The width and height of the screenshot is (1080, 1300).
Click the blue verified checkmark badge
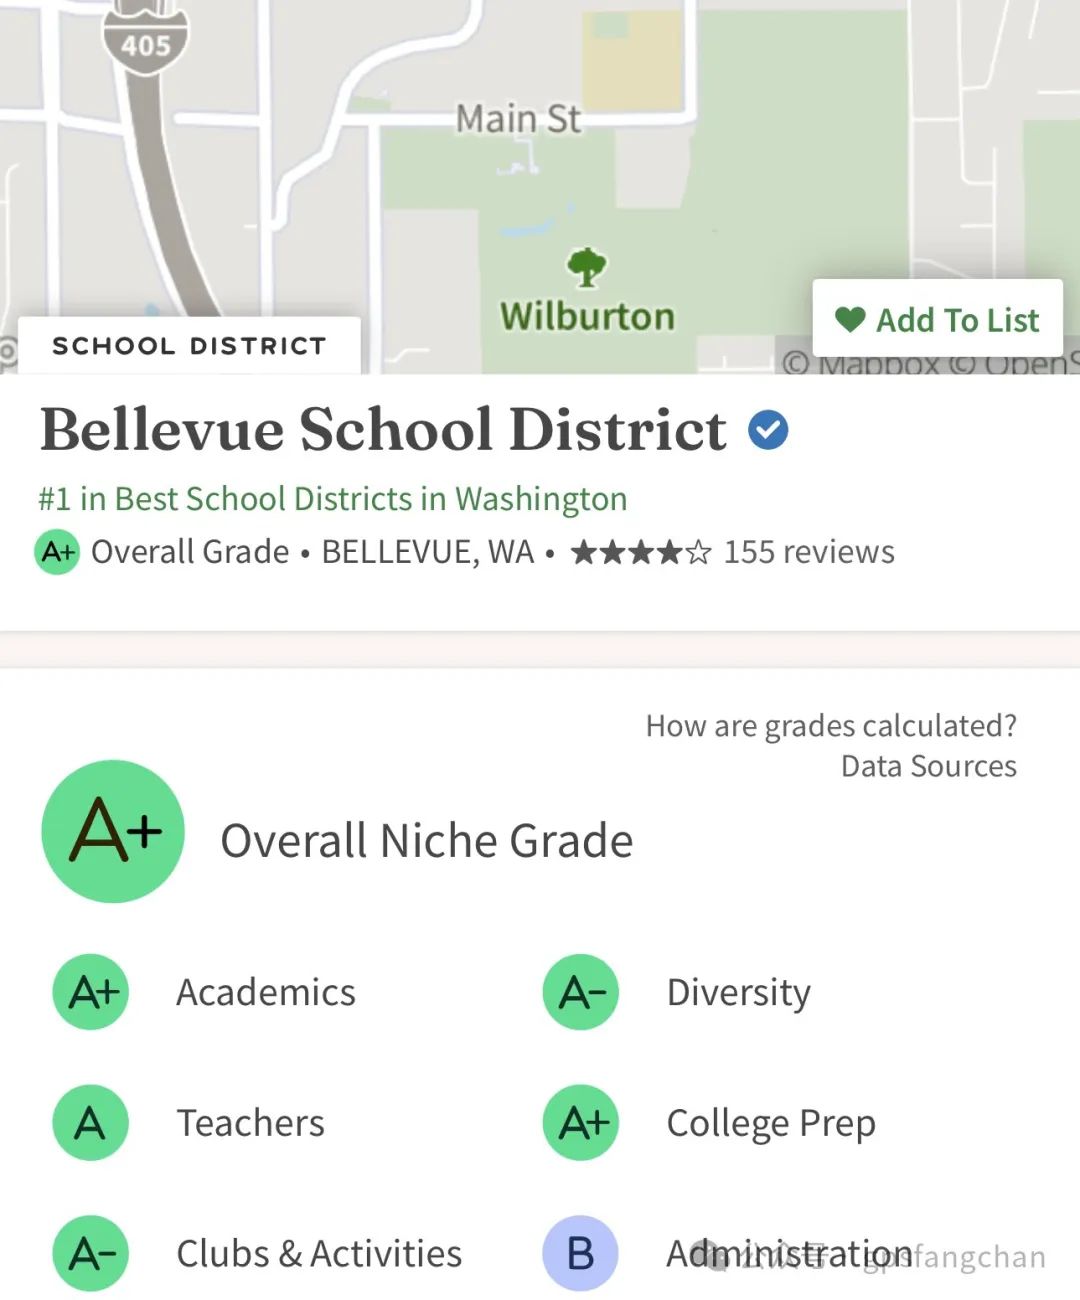768,430
